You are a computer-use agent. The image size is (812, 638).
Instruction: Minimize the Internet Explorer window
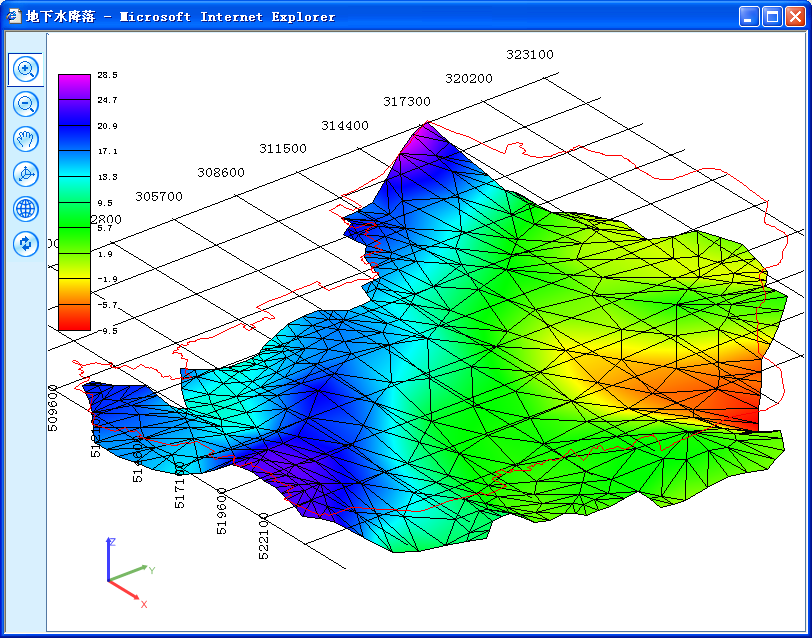click(x=749, y=17)
